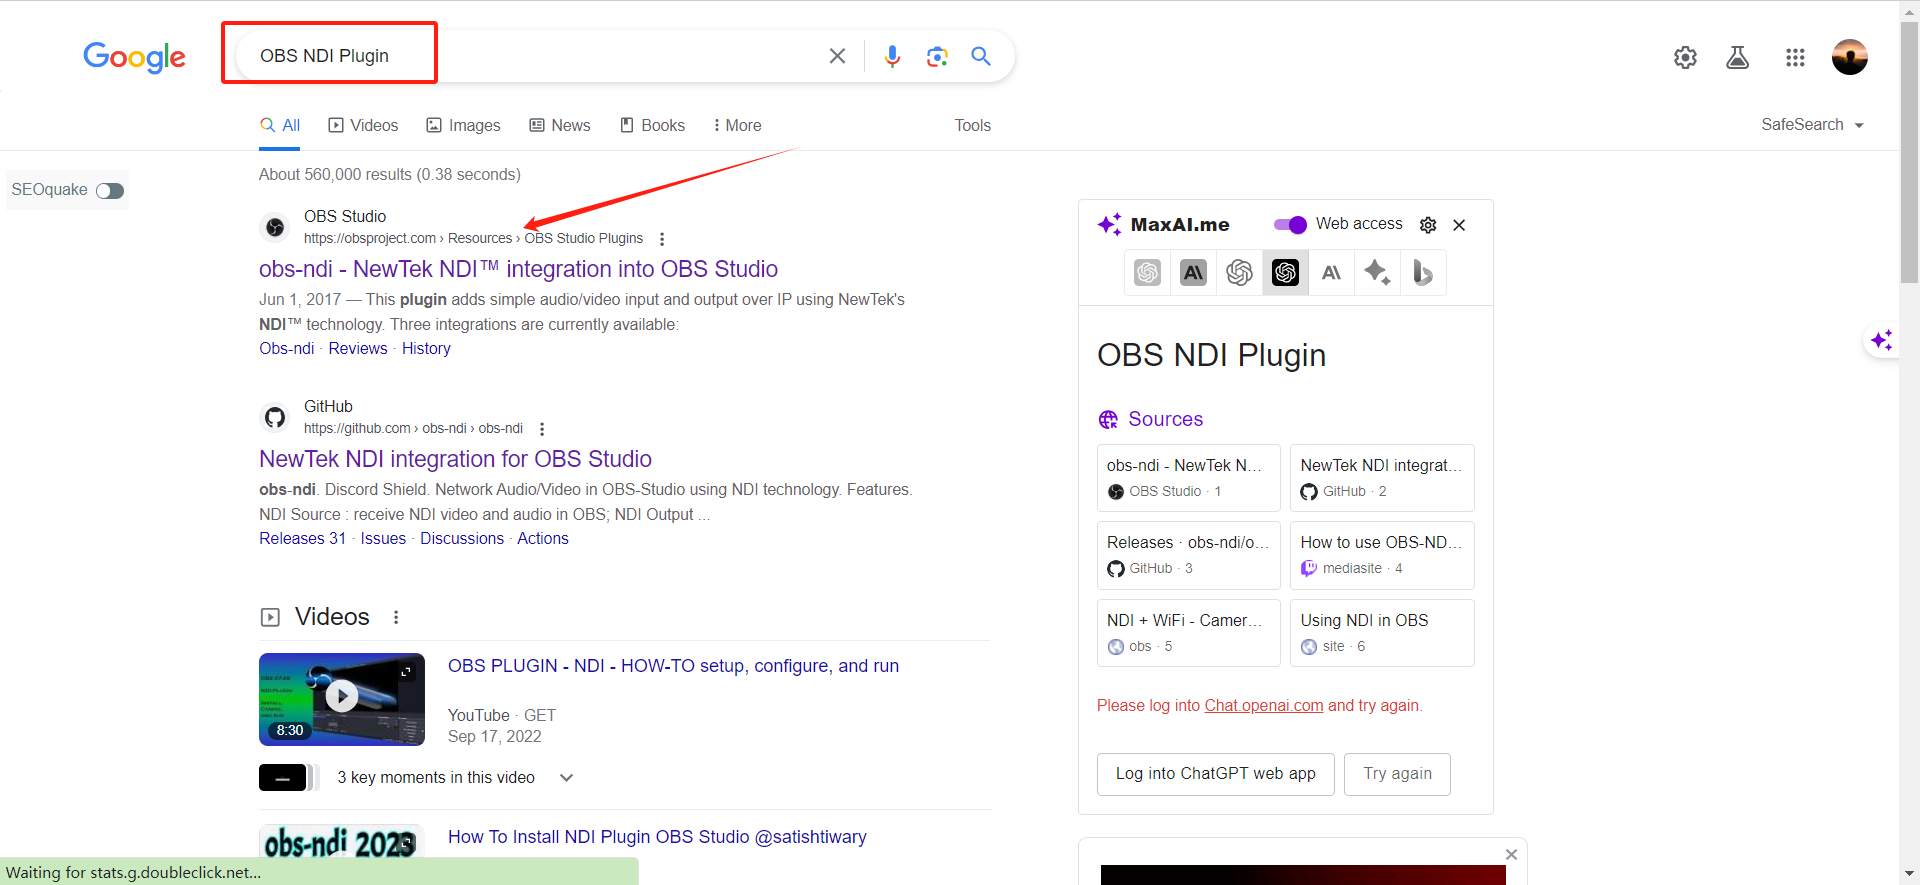
Task: Open Google Apps grid menu
Action: [1795, 58]
